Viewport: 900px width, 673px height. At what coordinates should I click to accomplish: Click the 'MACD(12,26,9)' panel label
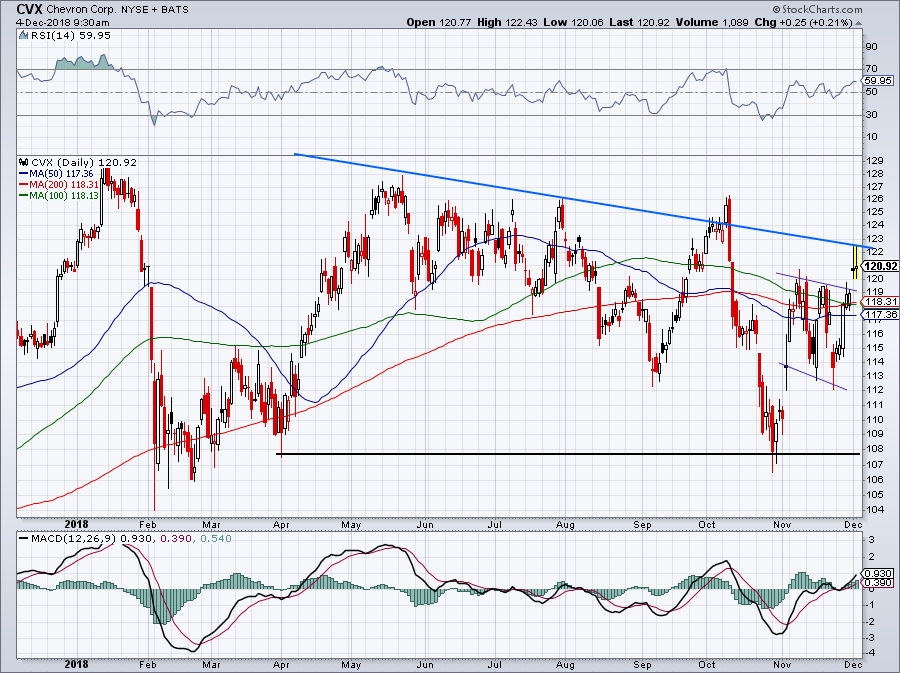73,539
